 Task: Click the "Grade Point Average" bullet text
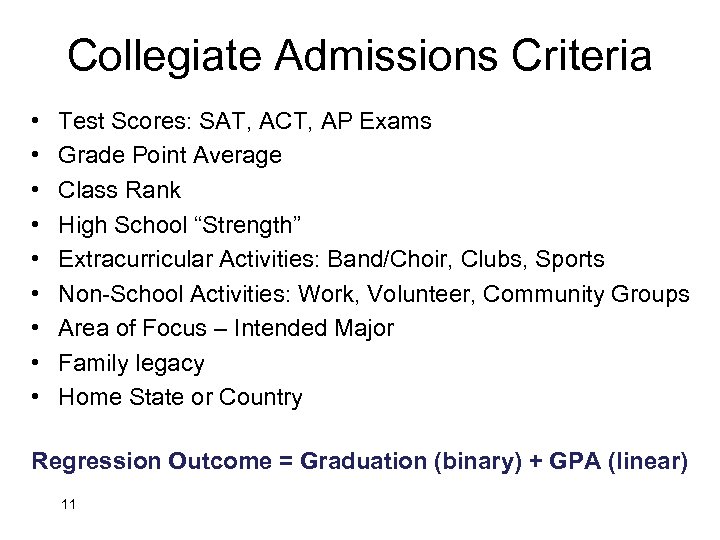point(170,156)
